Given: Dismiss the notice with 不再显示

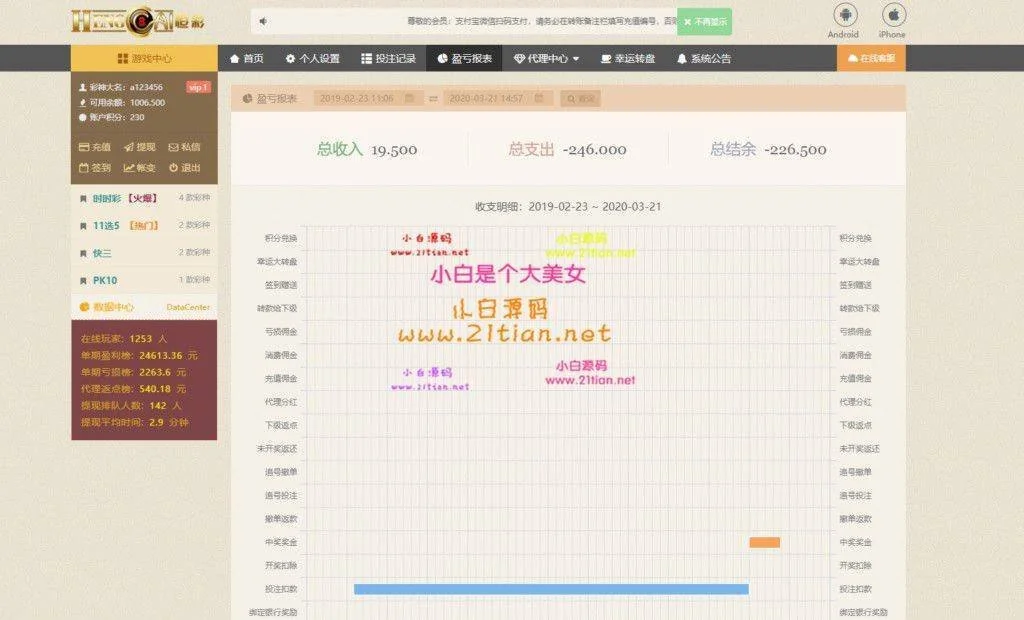Looking at the screenshot, I should pos(704,21).
